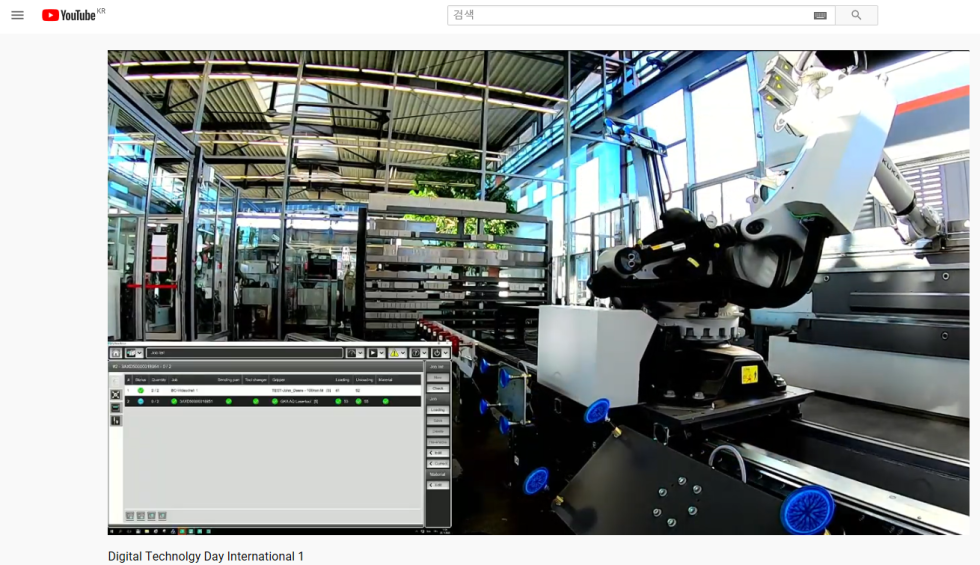The image size is (980, 565).
Task: Click the speed gauge icon in toolbar
Action: pyautogui.click(x=352, y=353)
